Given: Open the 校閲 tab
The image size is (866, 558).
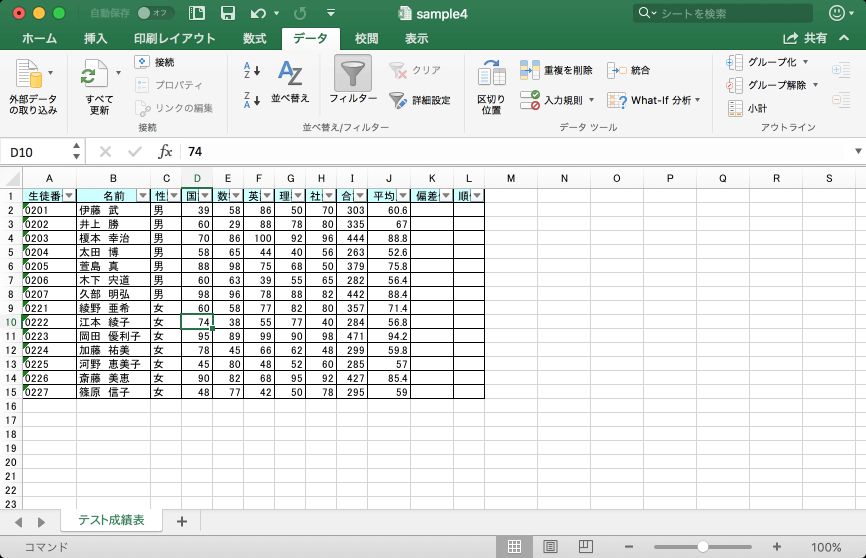Looking at the screenshot, I should (x=367, y=38).
